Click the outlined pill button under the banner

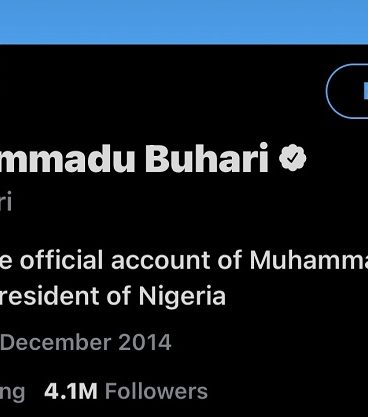(x=347, y=91)
